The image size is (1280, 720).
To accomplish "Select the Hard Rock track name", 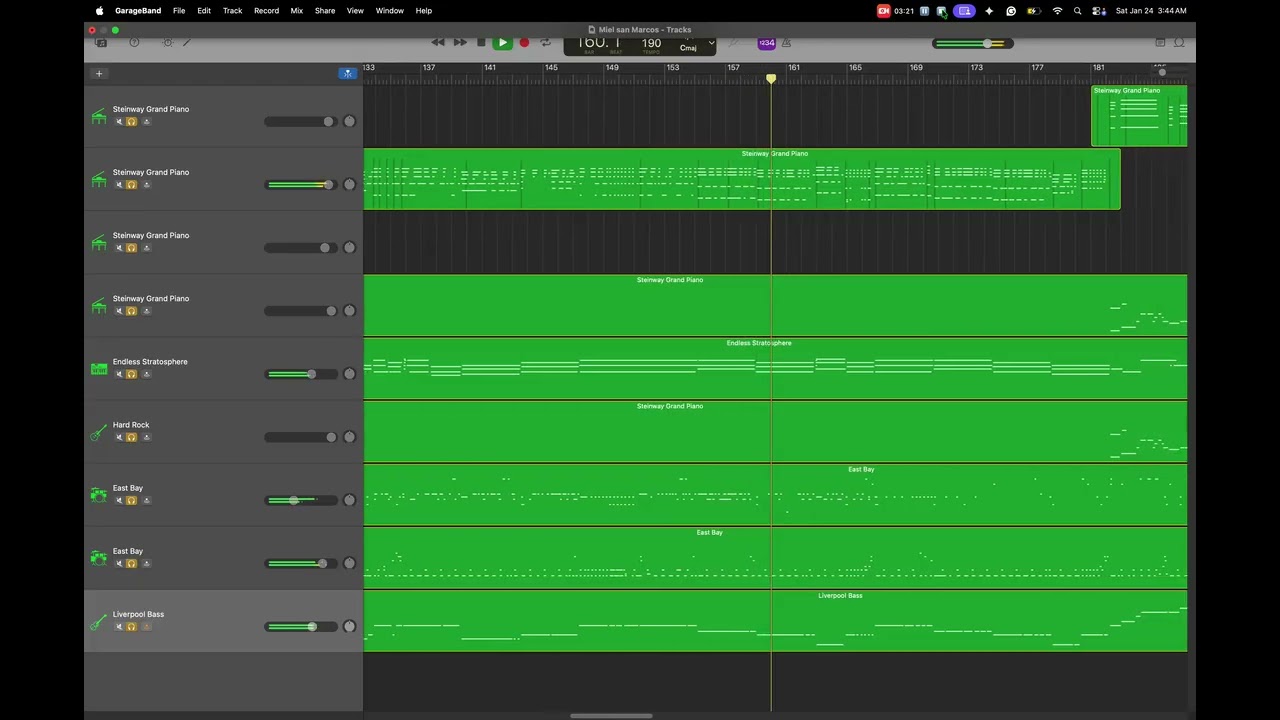I will point(131,425).
